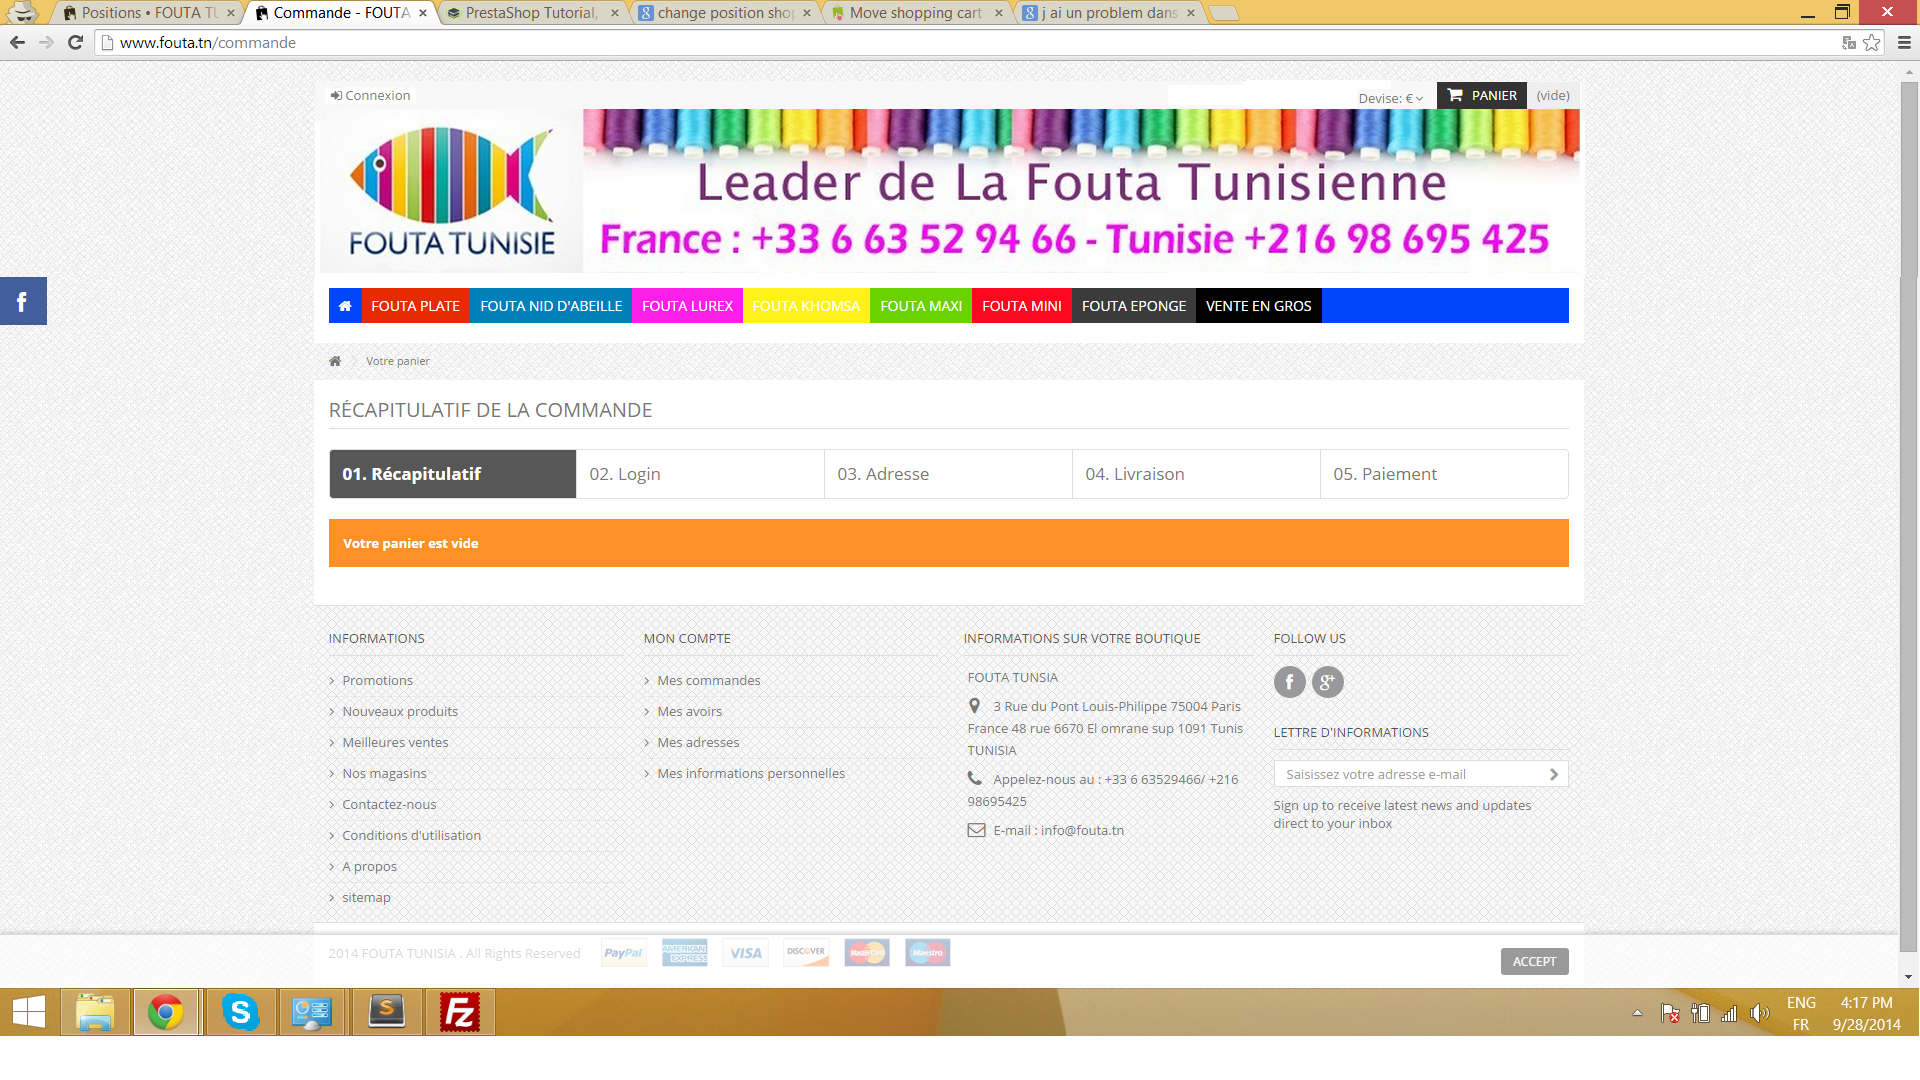The height and width of the screenshot is (1080, 1920).
Task: Click the MasterCard payment logo
Action: pos(867,953)
